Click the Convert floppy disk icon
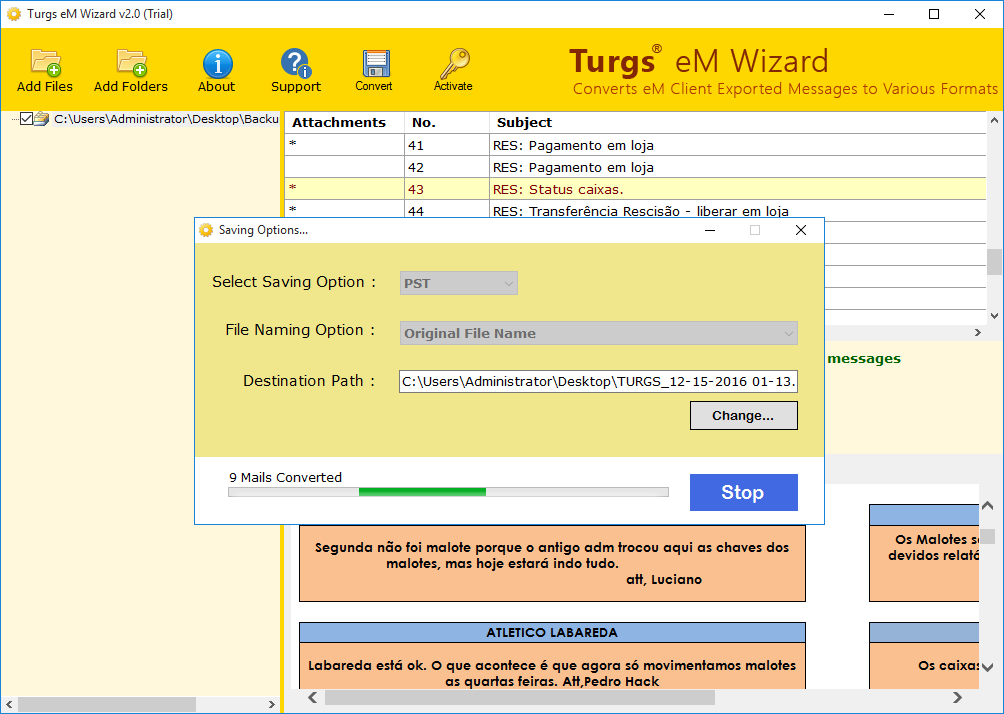 (375, 63)
